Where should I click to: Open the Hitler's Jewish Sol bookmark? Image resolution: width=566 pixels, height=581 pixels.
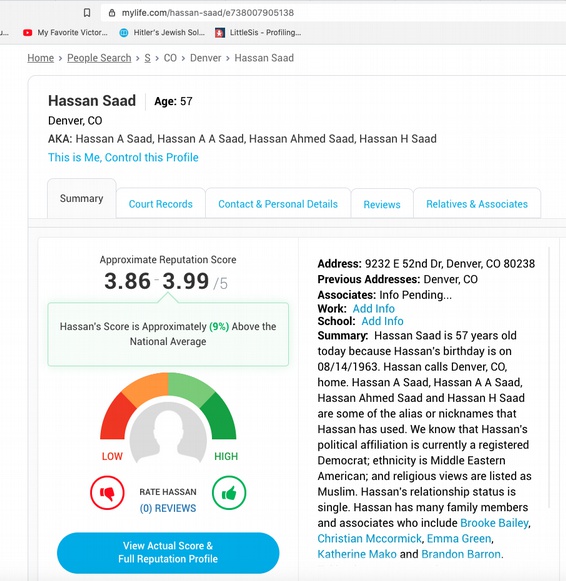click(162, 33)
